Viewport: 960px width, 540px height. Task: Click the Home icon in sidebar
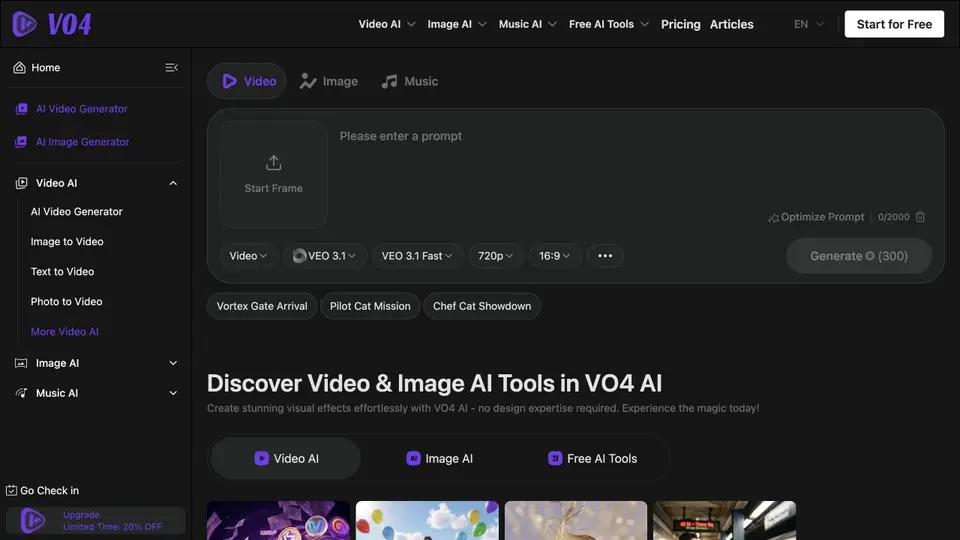pos(20,67)
